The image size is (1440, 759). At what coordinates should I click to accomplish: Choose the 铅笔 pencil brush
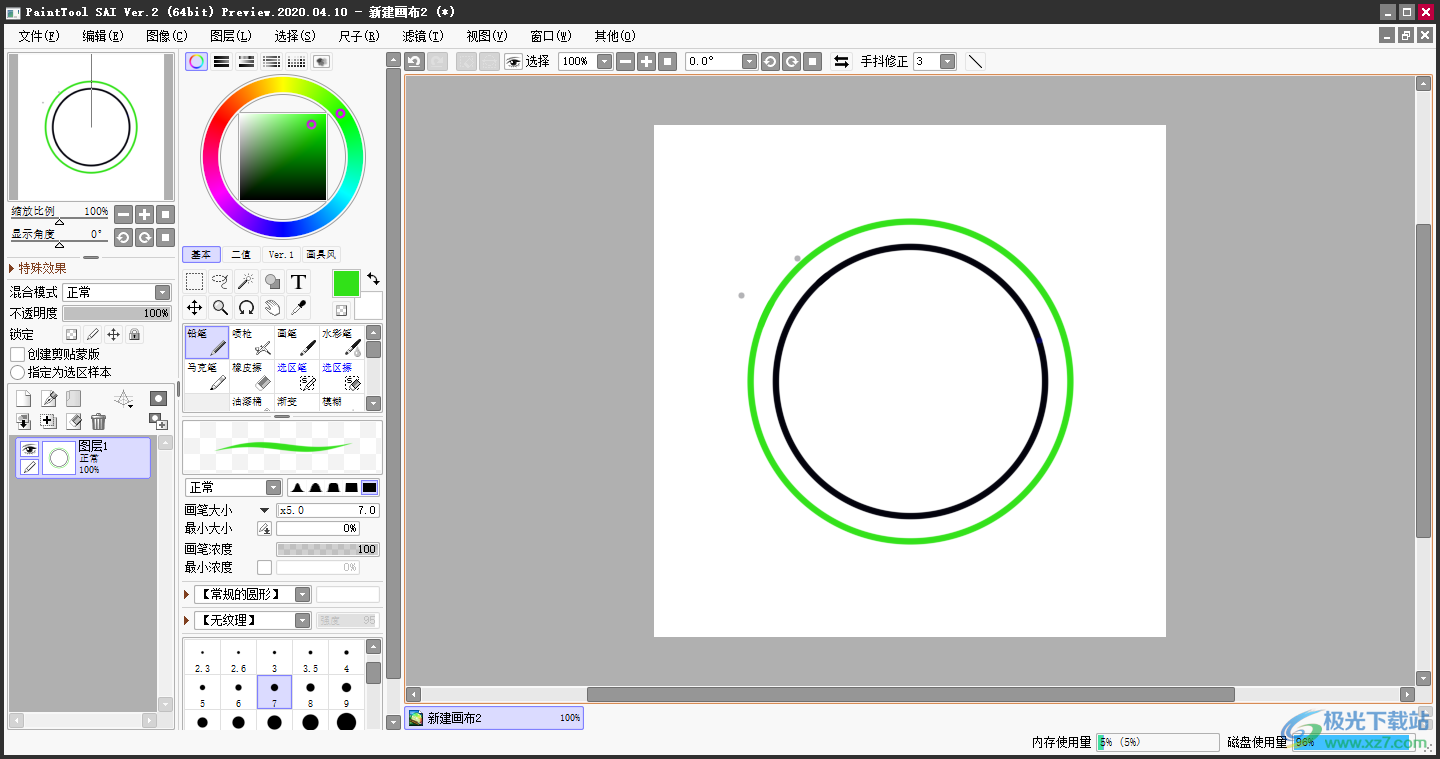pos(207,343)
